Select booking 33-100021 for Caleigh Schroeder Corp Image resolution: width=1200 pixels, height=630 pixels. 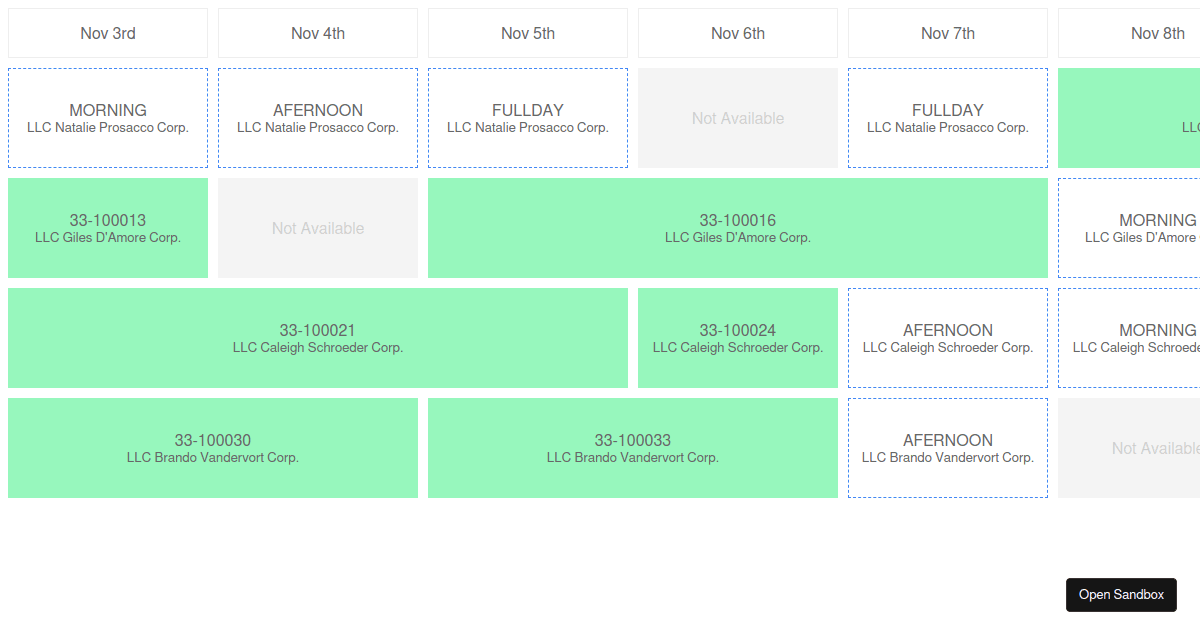(x=317, y=337)
